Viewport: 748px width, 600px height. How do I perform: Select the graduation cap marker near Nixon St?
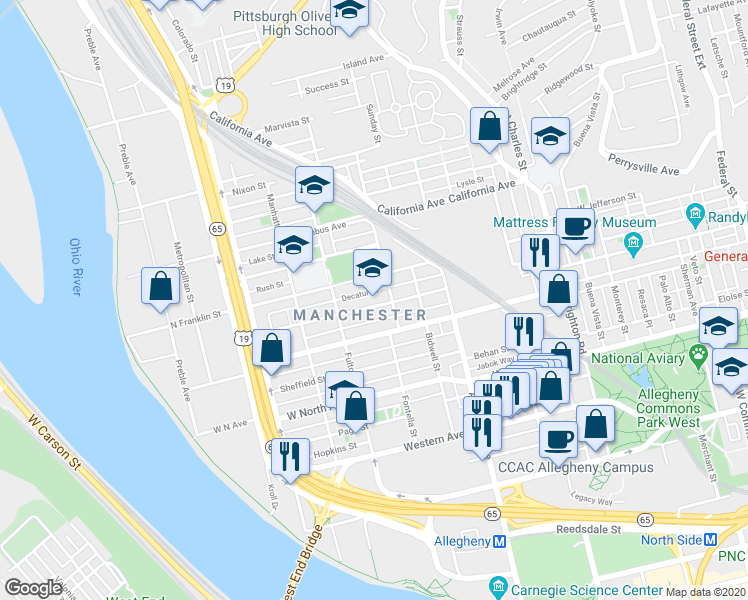pyautogui.click(x=314, y=186)
